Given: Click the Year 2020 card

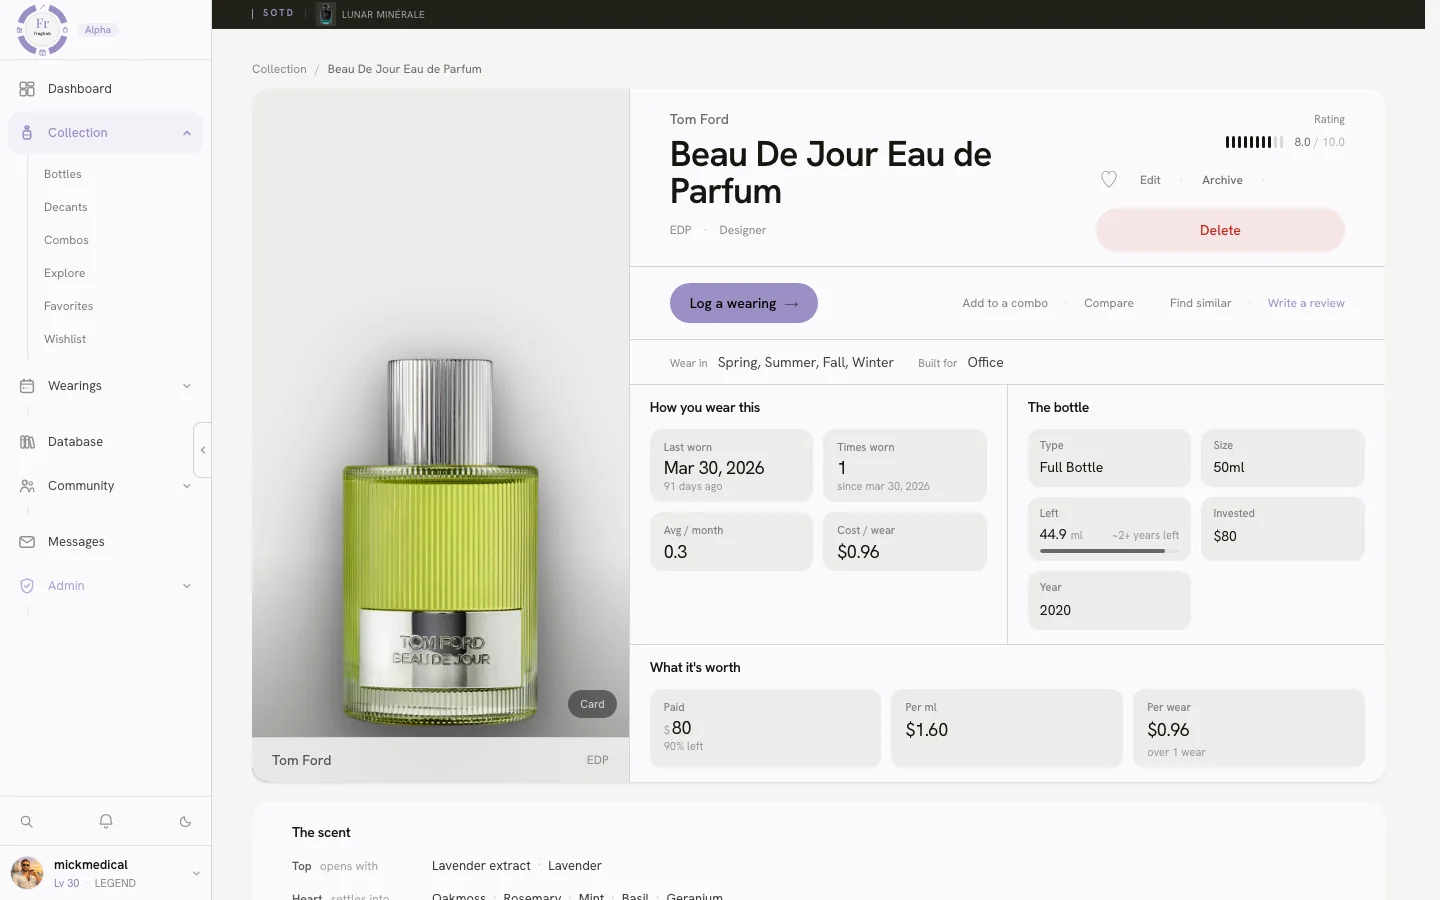Looking at the screenshot, I should pos(1109,600).
